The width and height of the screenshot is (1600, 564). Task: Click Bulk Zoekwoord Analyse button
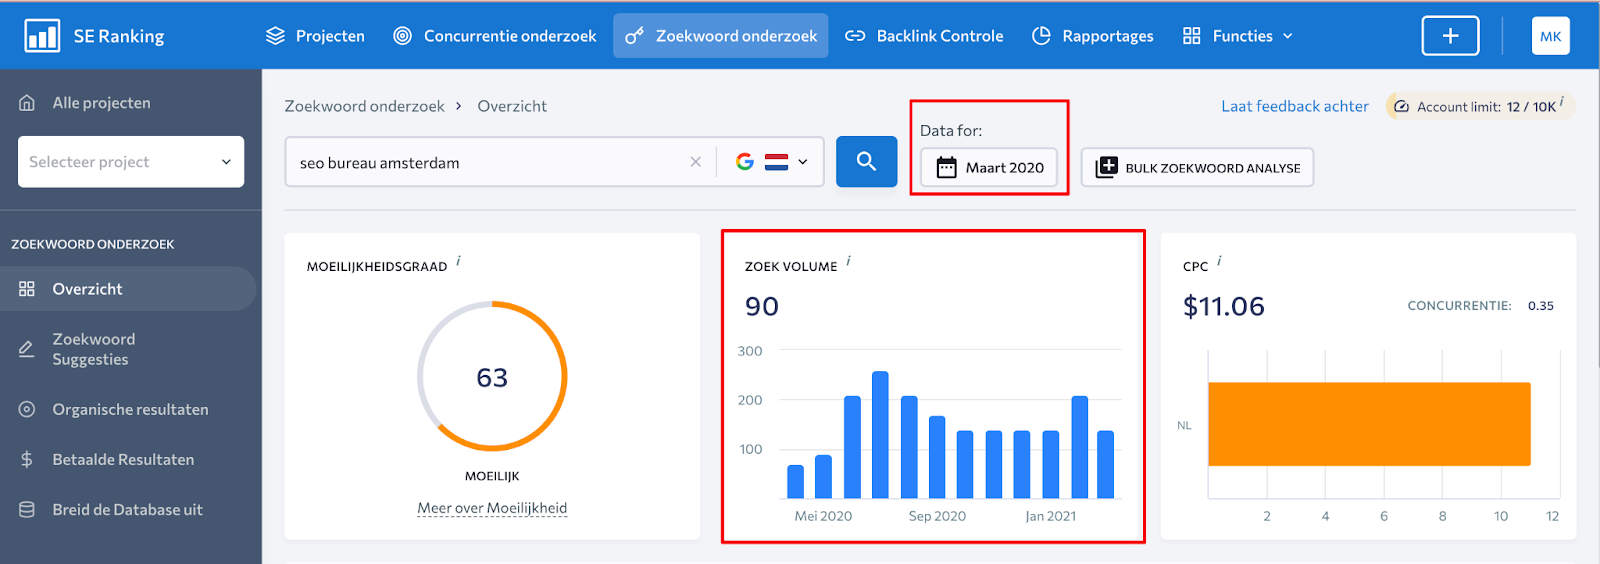pyautogui.click(x=1197, y=168)
